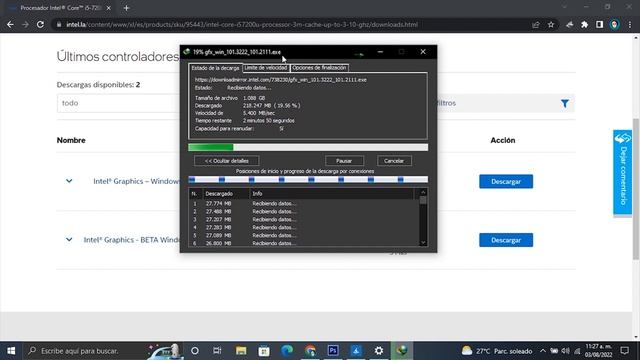Image resolution: width=640 pixels, height=360 pixels.
Task: Click the volume speaker tray icon
Action: click(565, 351)
